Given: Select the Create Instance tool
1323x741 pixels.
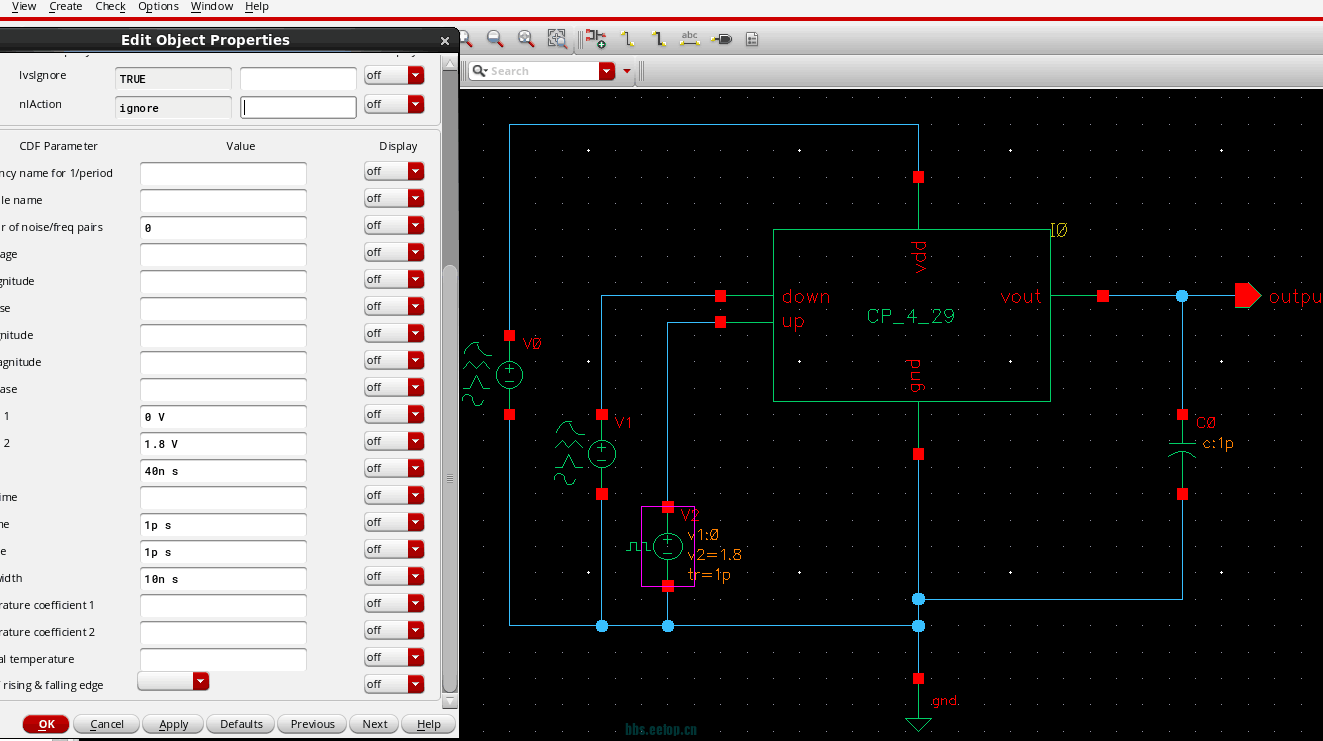Looking at the screenshot, I should [596, 39].
